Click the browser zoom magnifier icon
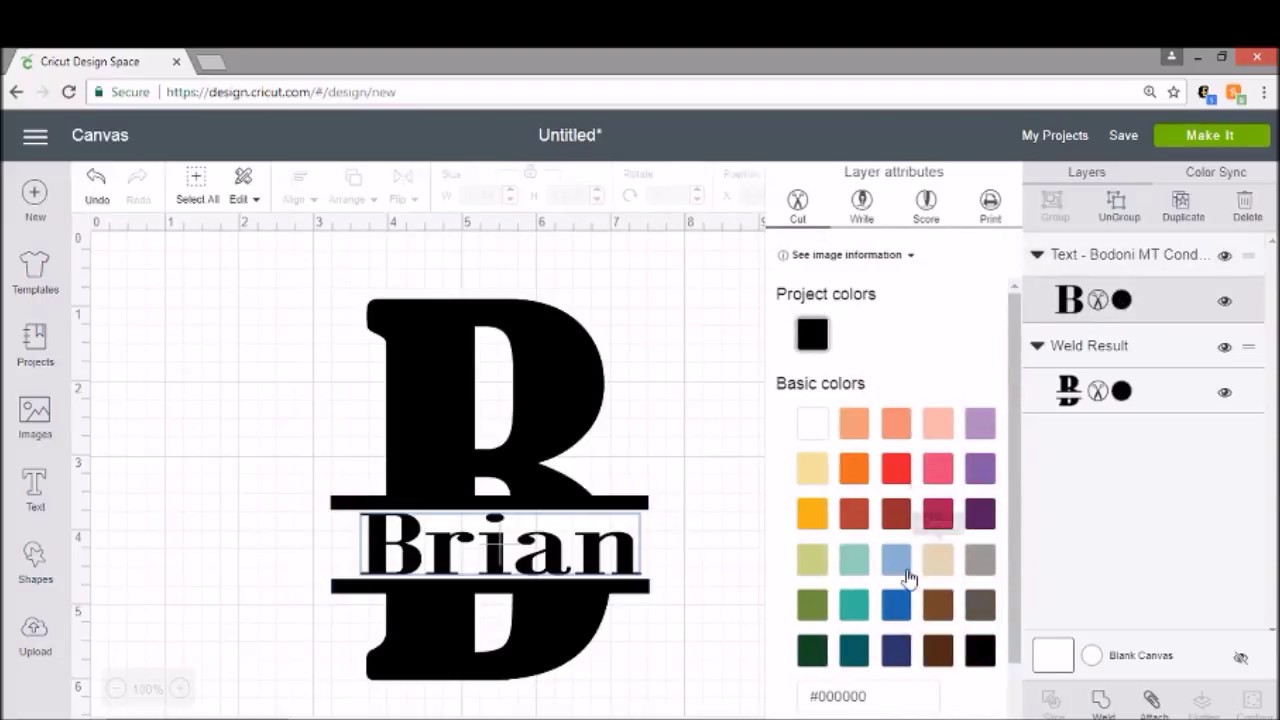Image resolution: width=1280 pixels, height=720 pixels. (1150, 92)
